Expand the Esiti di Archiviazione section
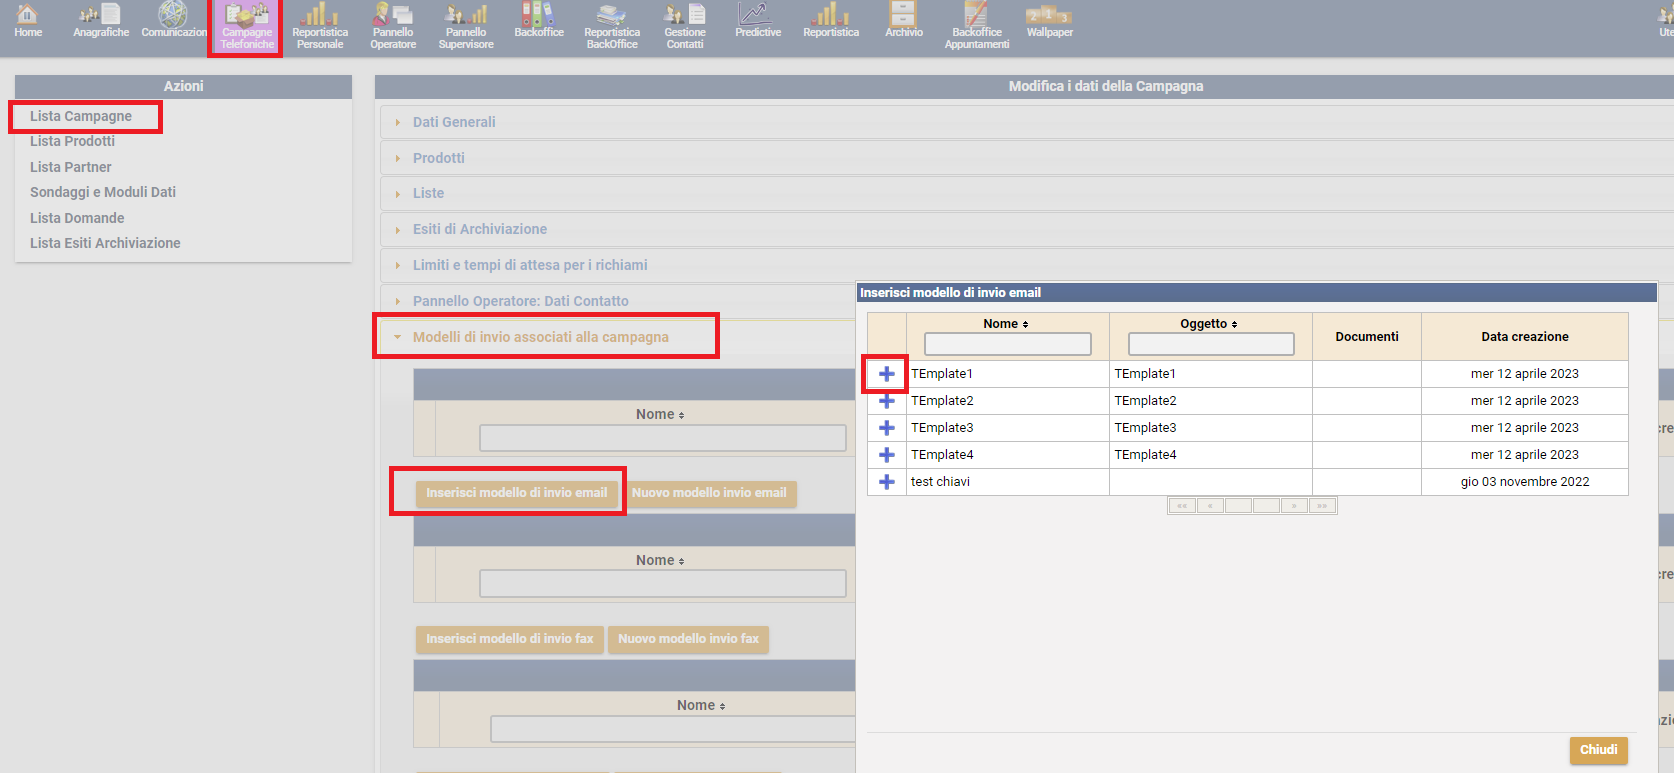This screenshot has width=1674, height=773. tap(479, 229)
